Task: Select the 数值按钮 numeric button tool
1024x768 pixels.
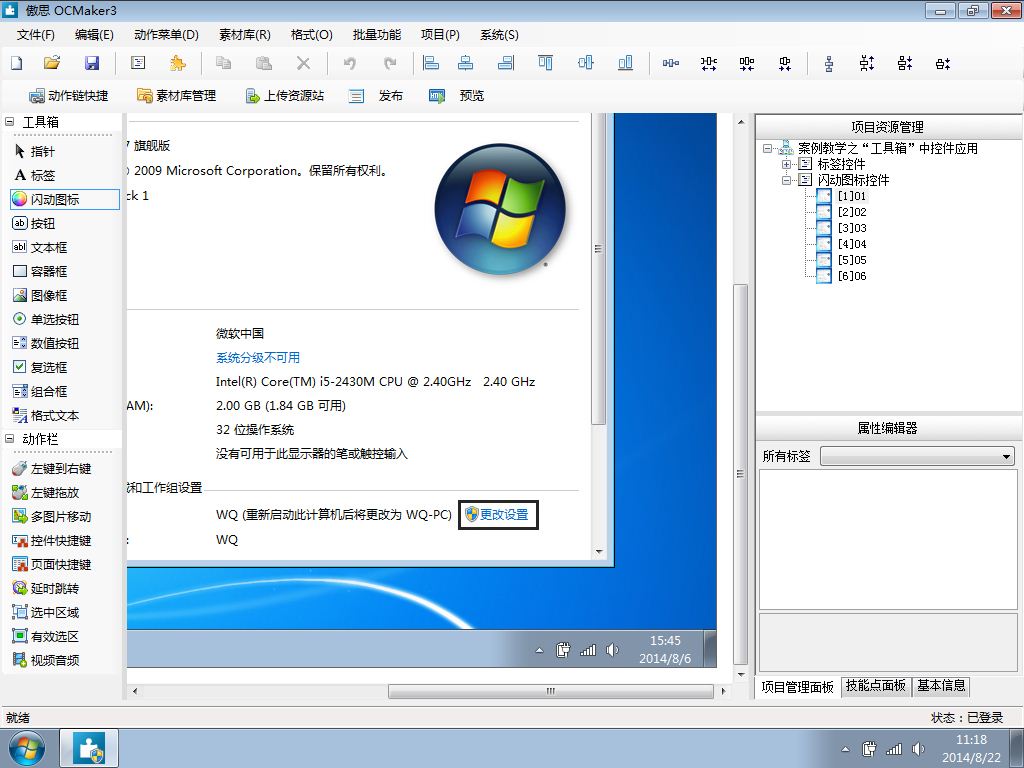Action: tap(46, 344)
